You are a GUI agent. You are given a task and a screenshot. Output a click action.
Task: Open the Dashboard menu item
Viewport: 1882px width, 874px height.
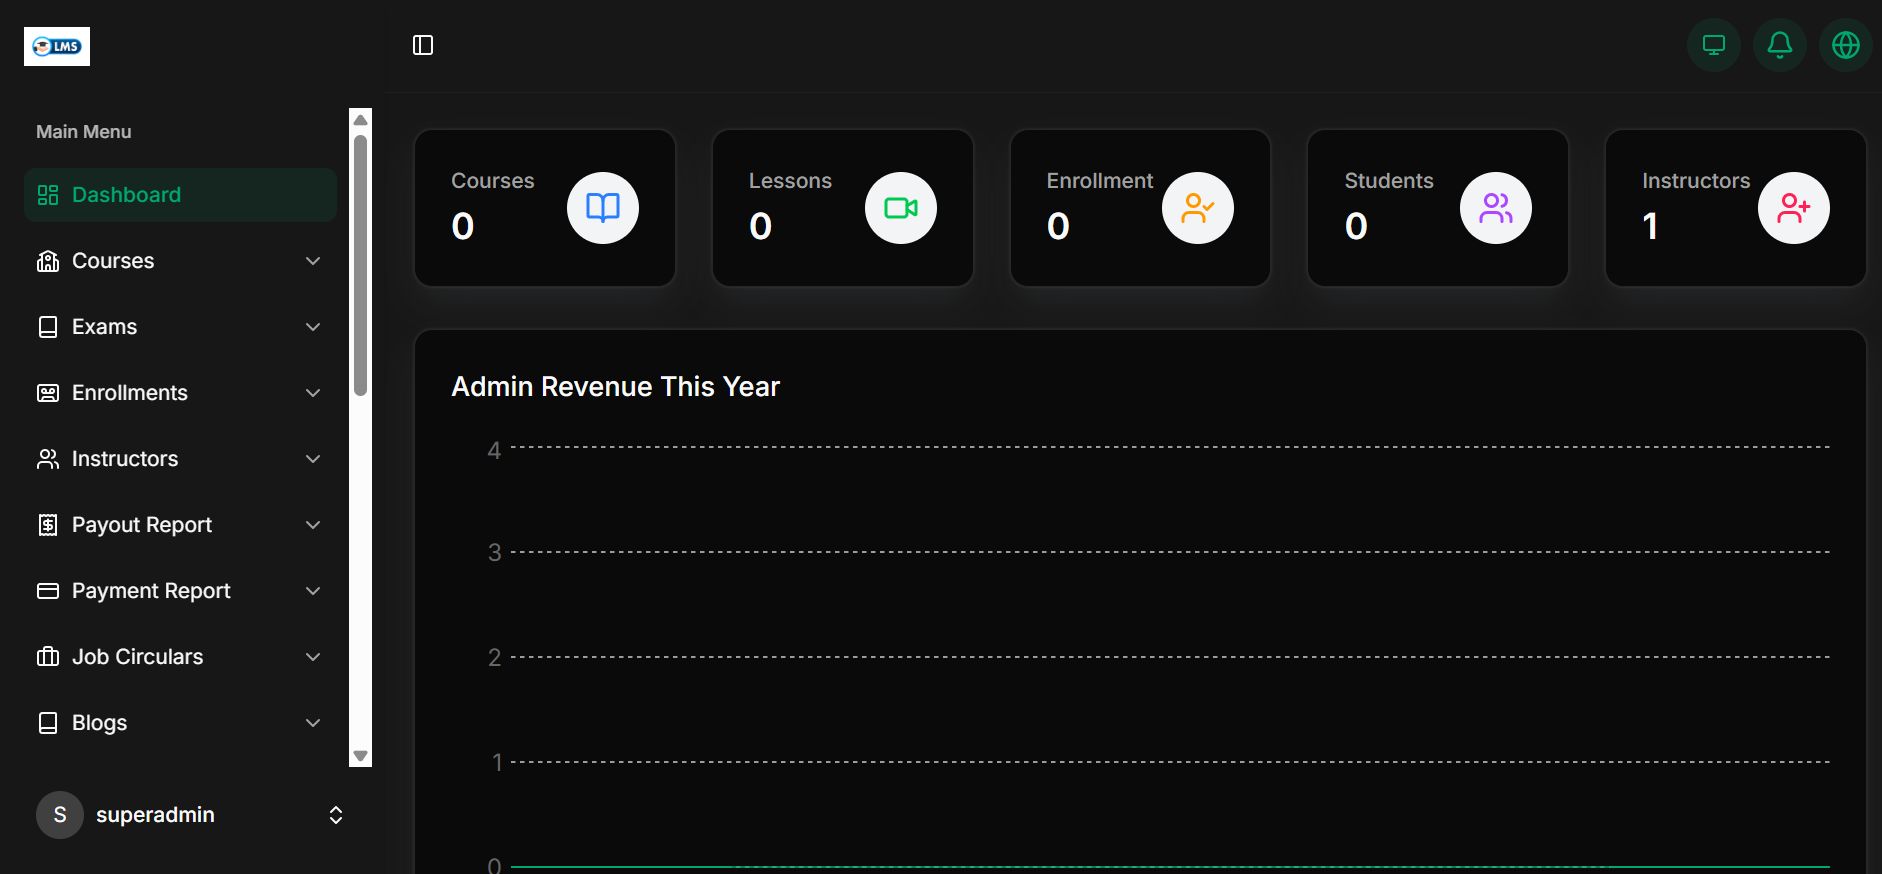pyautogui.click(x=180, y=195)
